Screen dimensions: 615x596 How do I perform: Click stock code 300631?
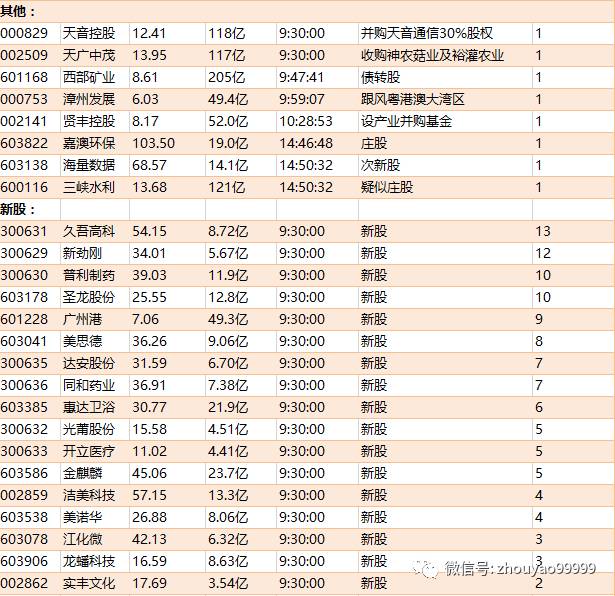click(24, 231)
